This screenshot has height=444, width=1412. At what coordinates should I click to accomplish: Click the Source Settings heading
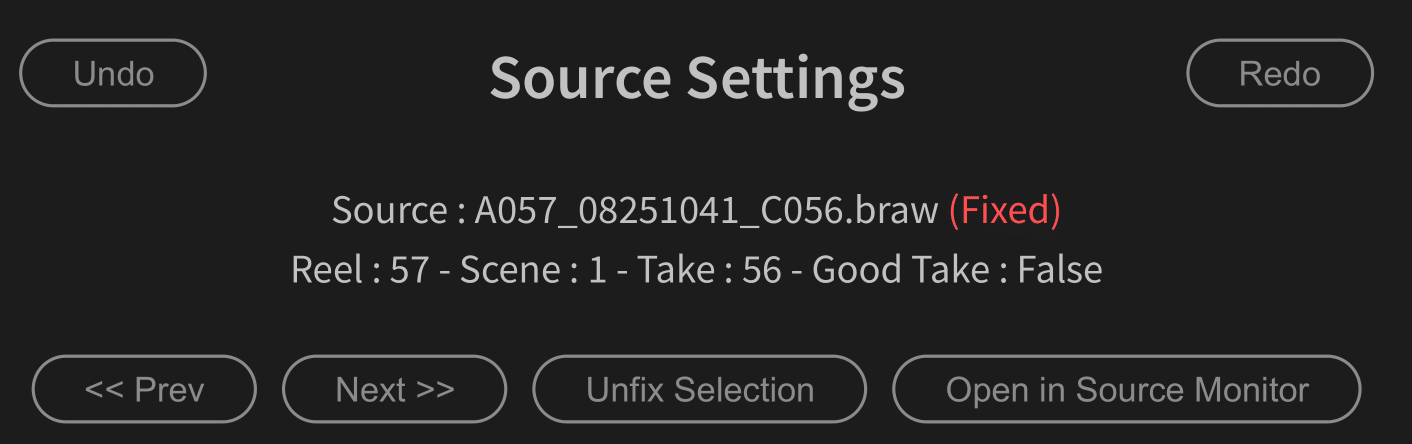click(697, 77)
